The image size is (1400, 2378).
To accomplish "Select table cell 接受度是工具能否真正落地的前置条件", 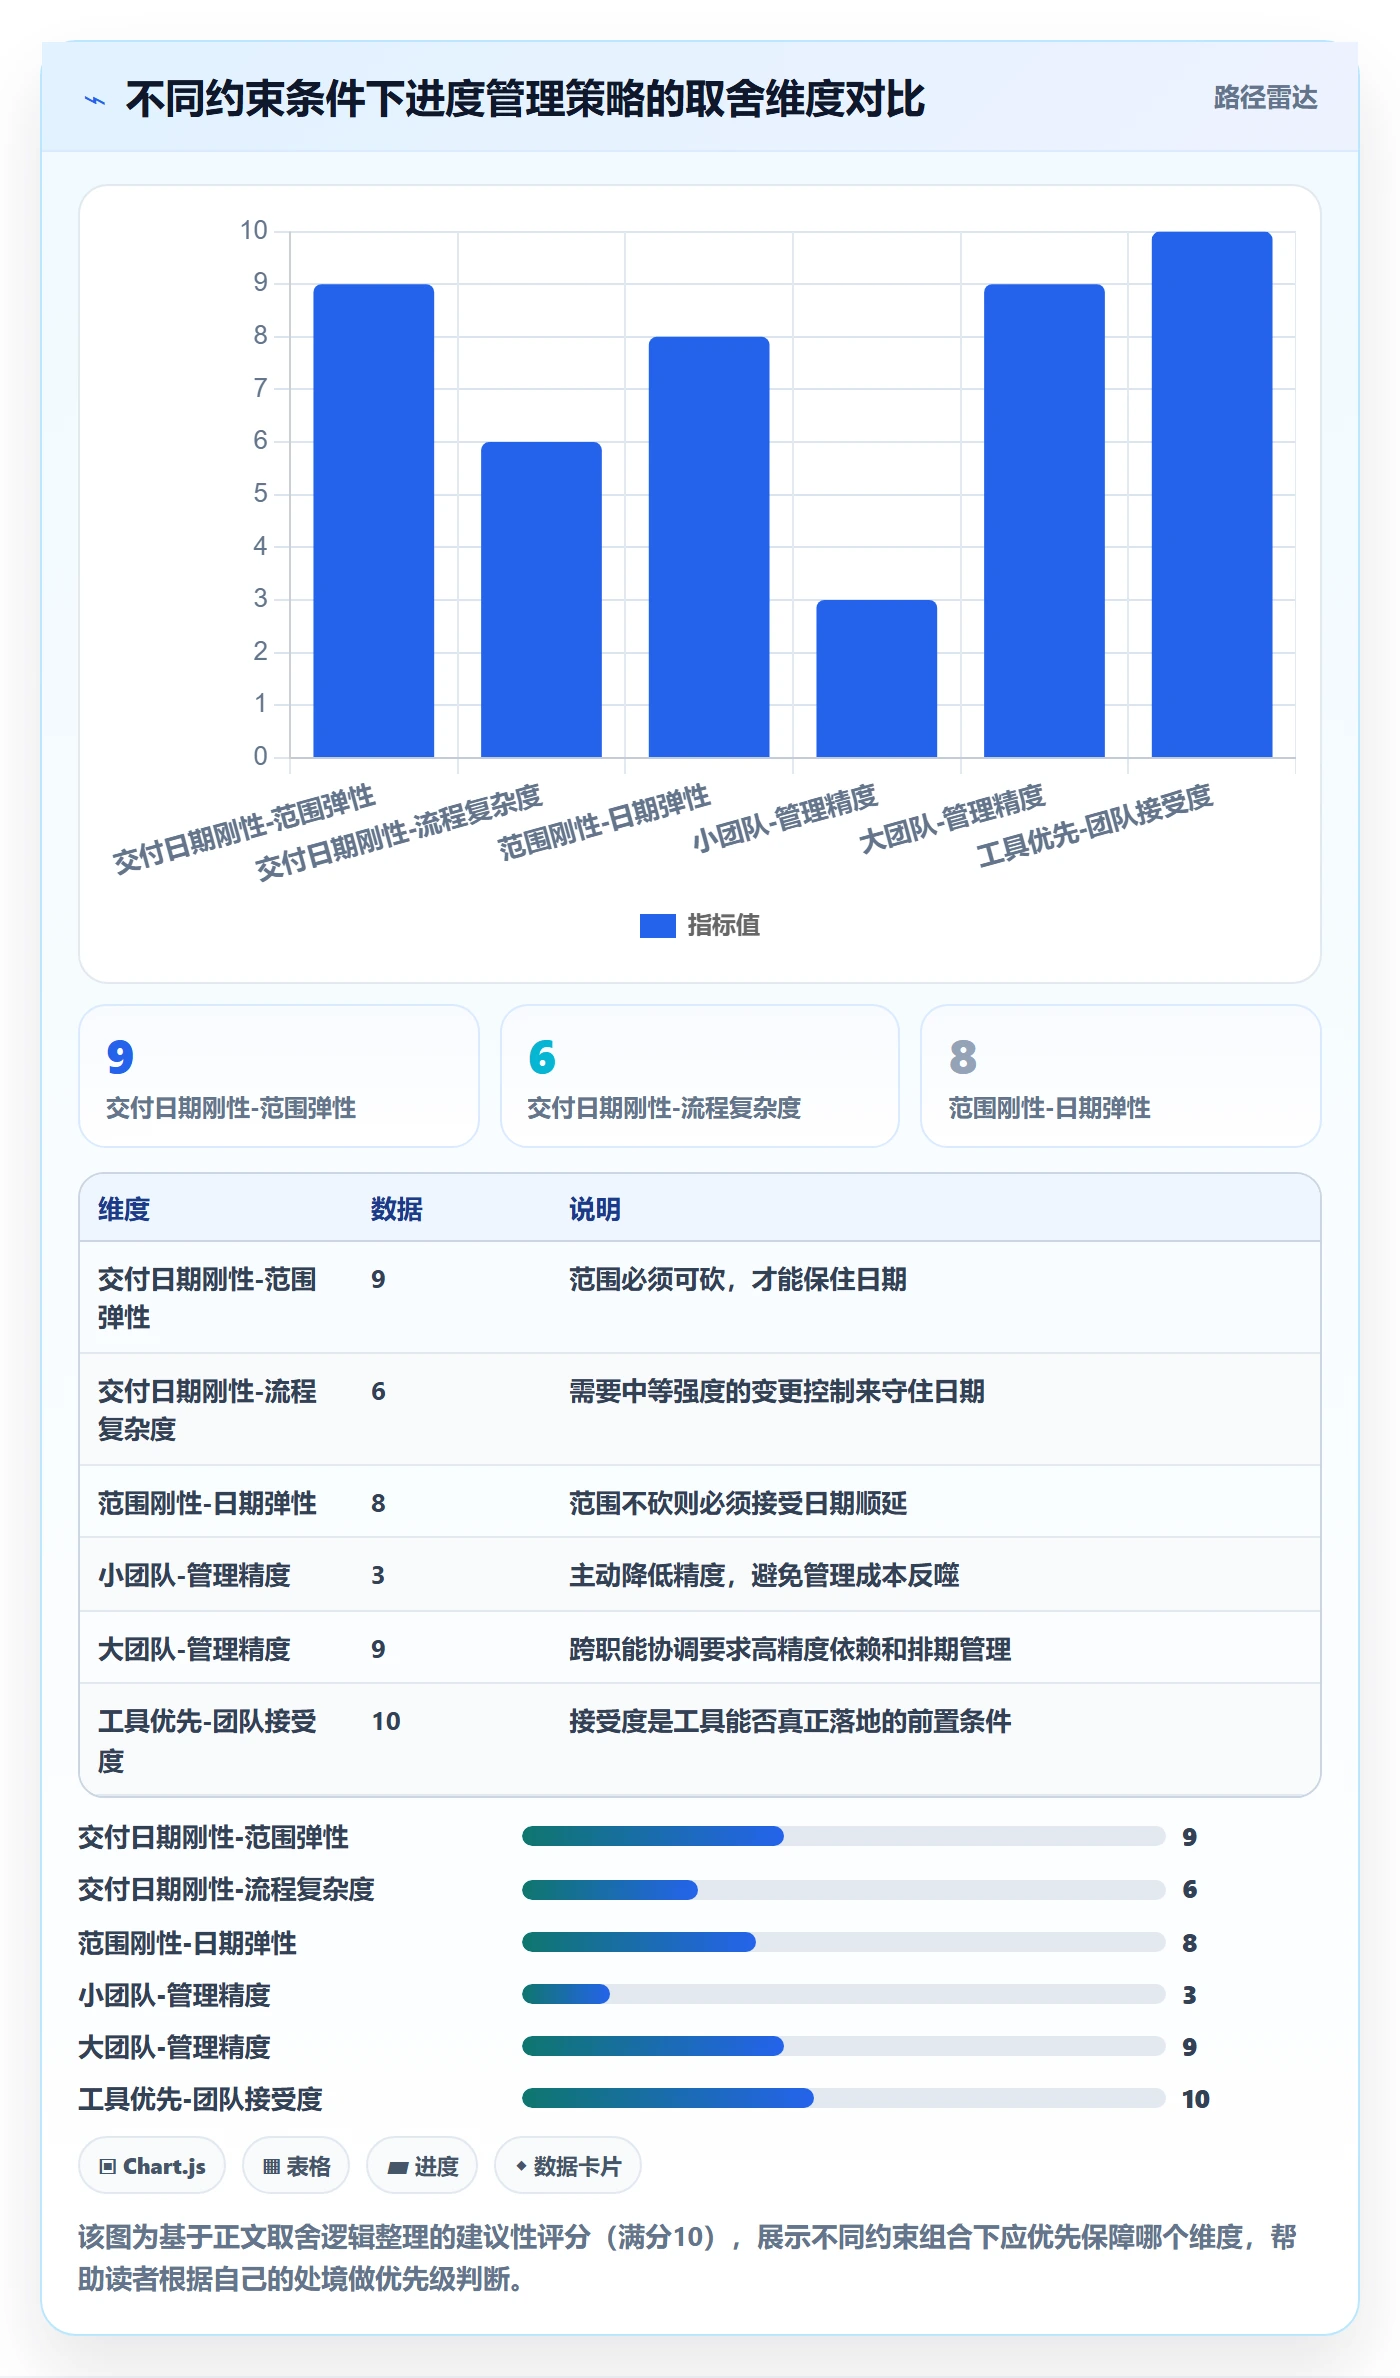I will click(790, 1722).
